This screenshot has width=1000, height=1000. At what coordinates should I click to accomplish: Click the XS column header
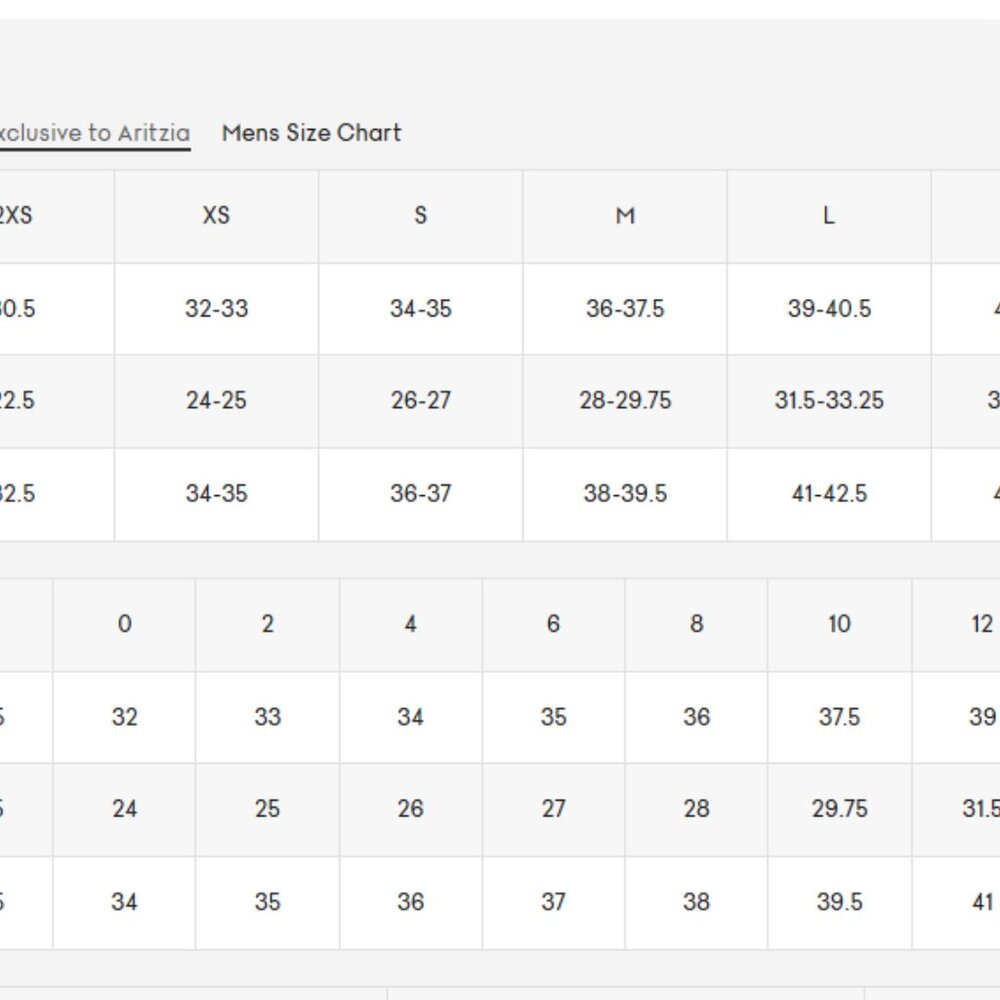click(x=216, y=216)
